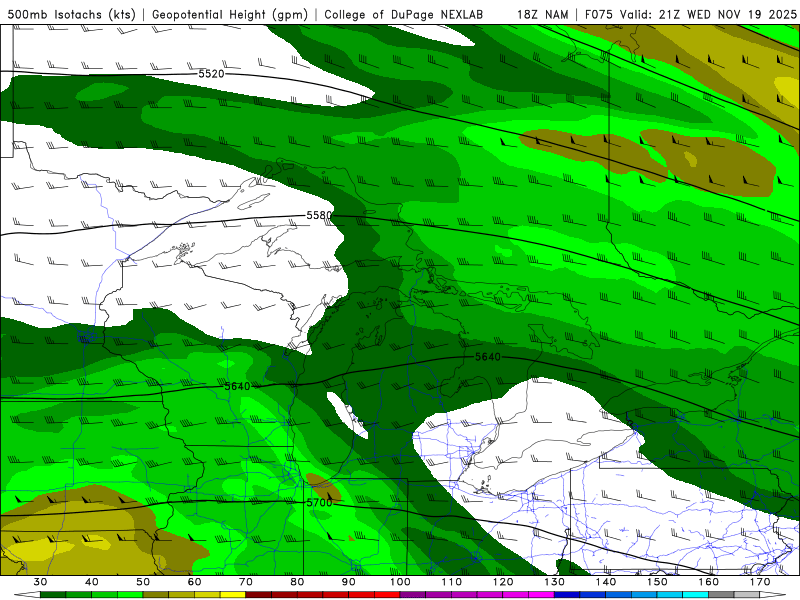Click the 170 value on the color scale
Screen dimensions: 800x600
pyautogui.click(x=760, y=582)
